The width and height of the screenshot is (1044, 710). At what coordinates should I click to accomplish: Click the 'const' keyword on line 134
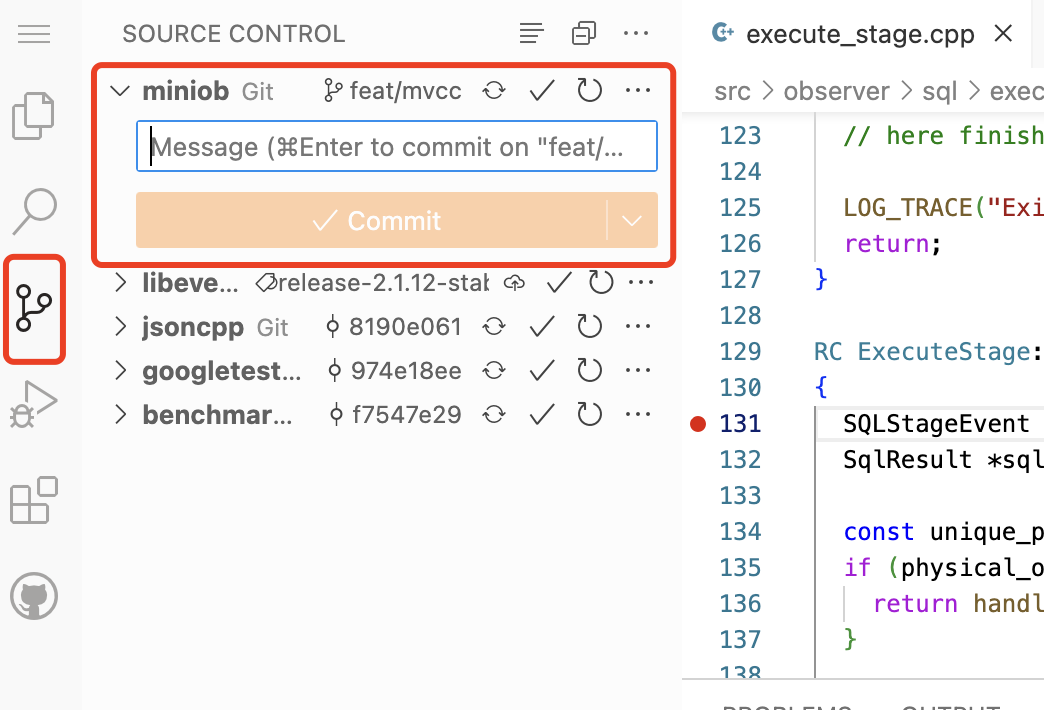(x=879, y=532)
